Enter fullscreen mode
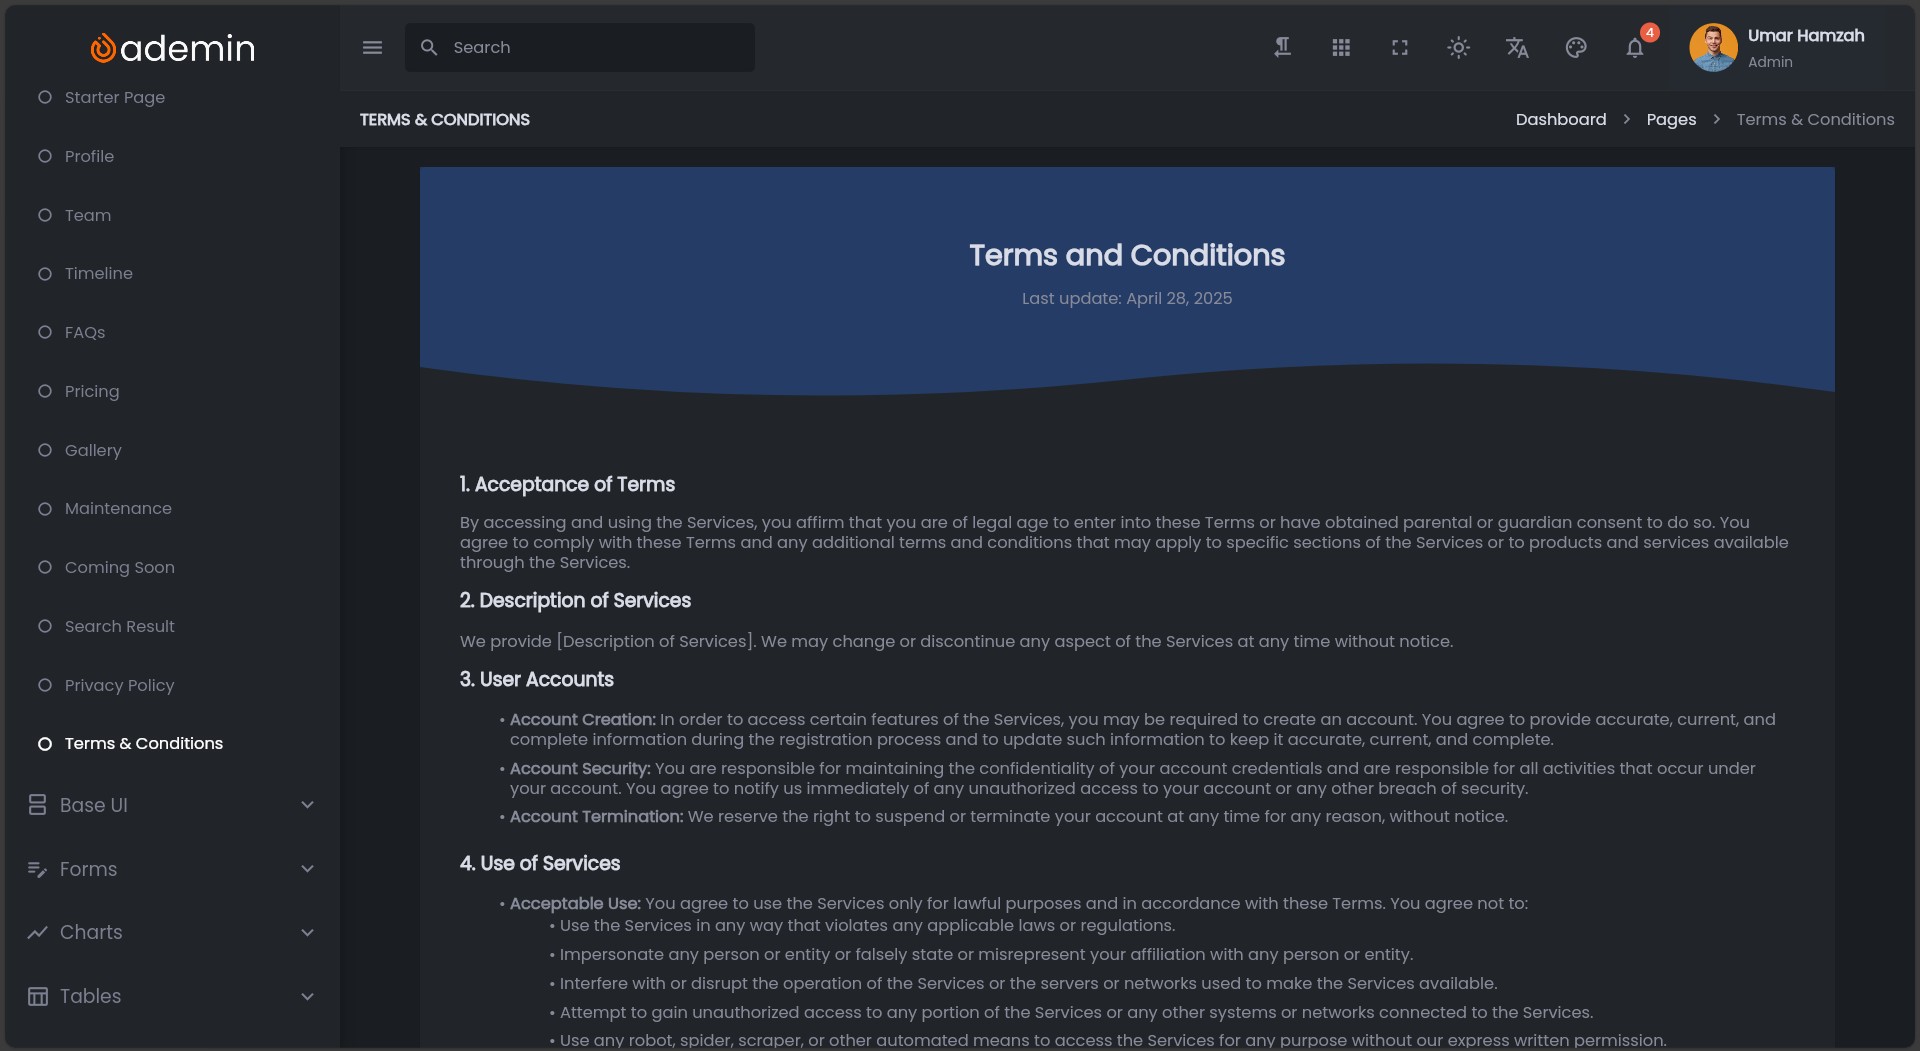Viewport: 1920px width, 1051px height. [x=1400, y=47]
